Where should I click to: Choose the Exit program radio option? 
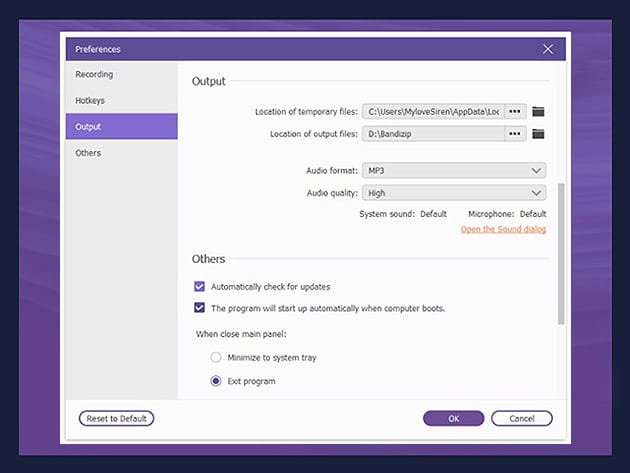[216, 381]
